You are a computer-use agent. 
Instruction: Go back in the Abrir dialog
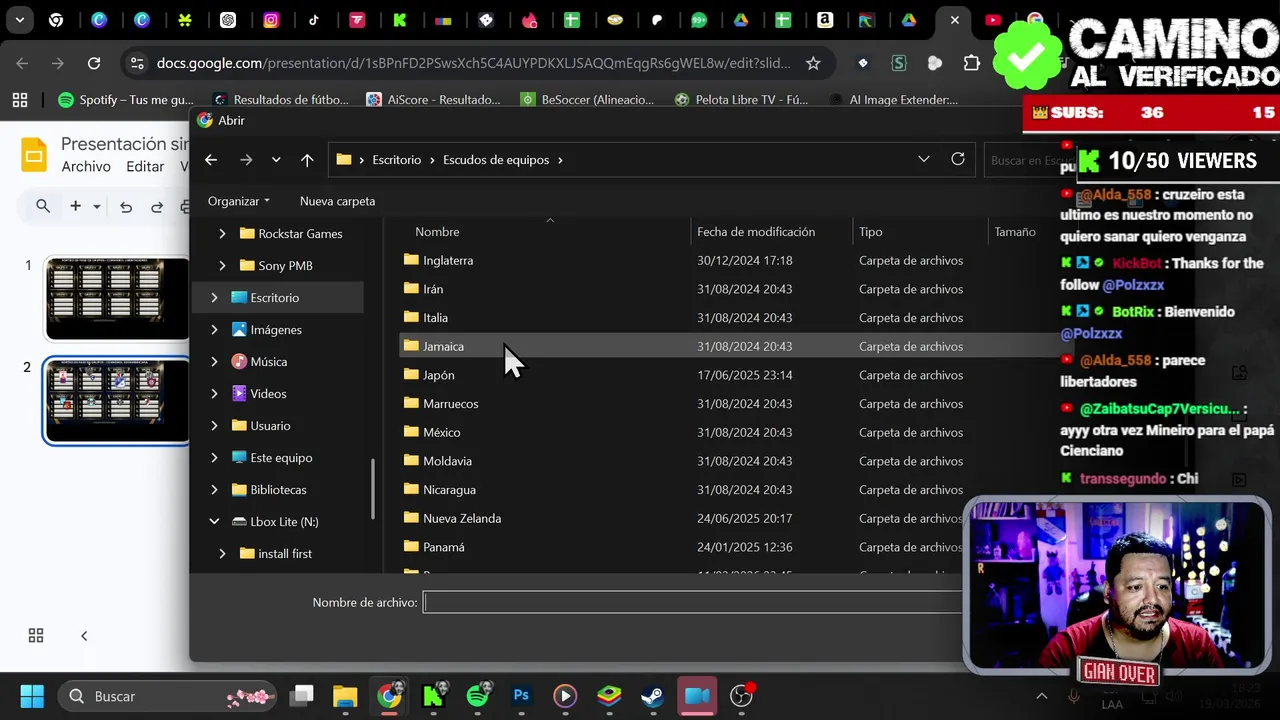pos(211,160)
